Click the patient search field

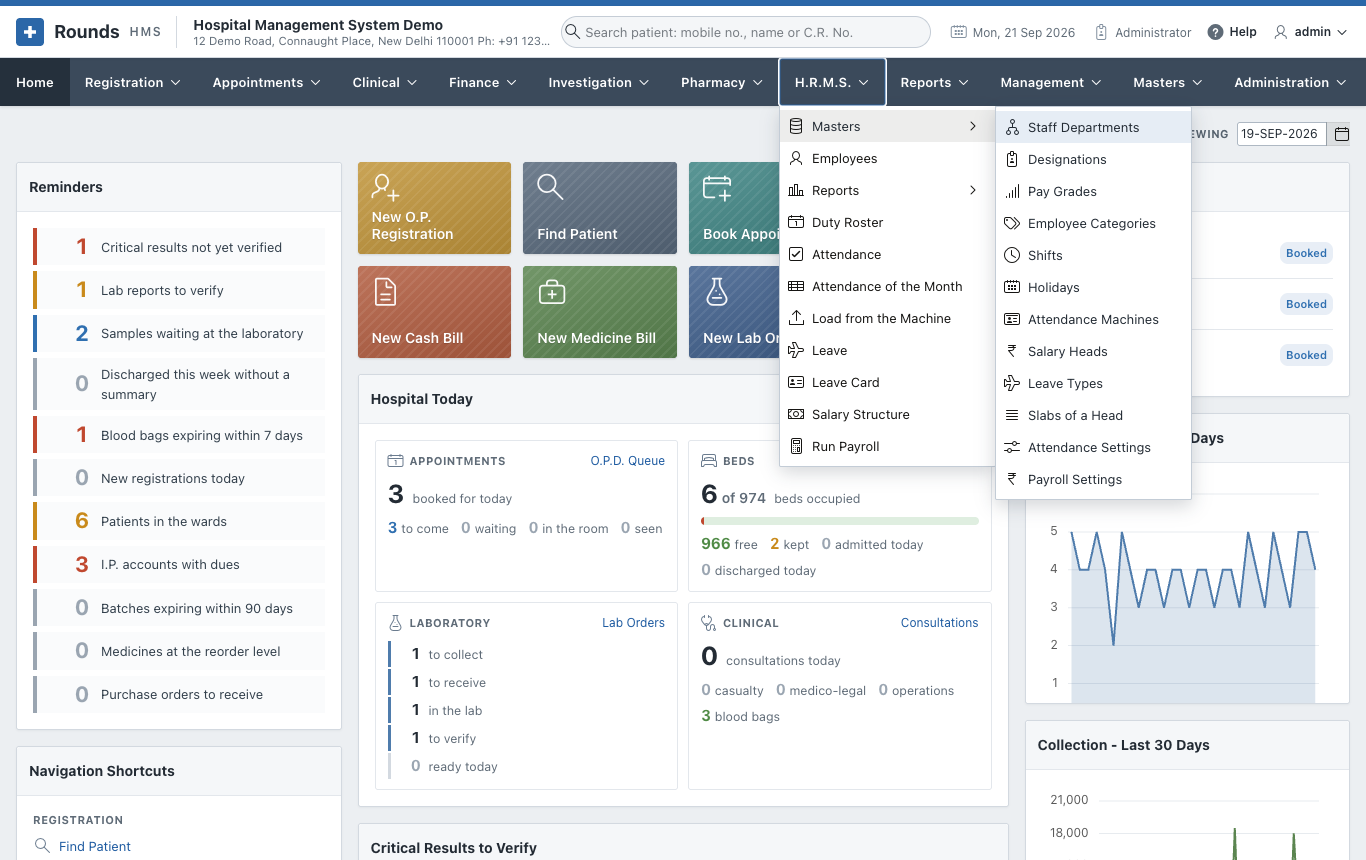tap(746, 32)
